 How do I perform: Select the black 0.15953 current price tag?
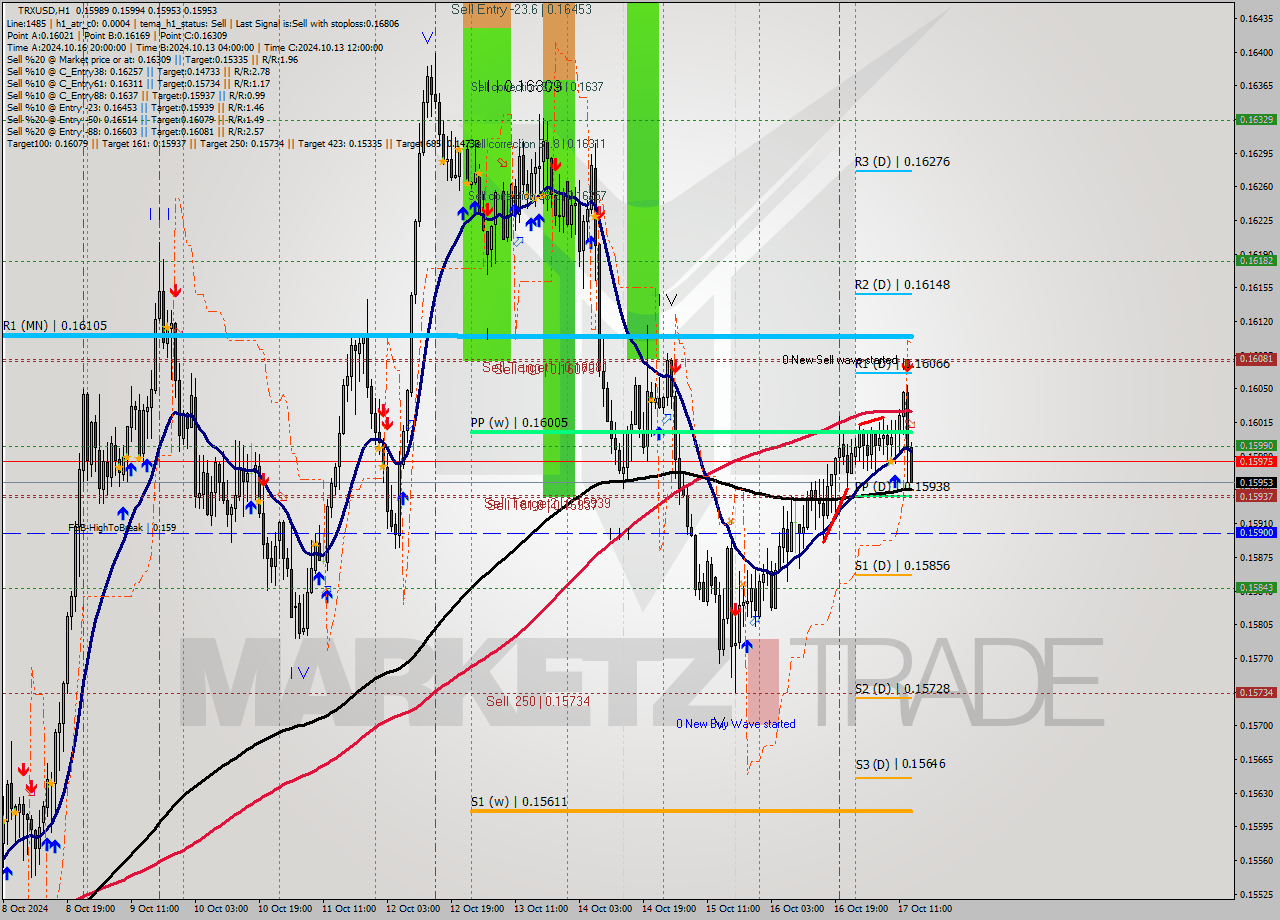[1256, 482]
